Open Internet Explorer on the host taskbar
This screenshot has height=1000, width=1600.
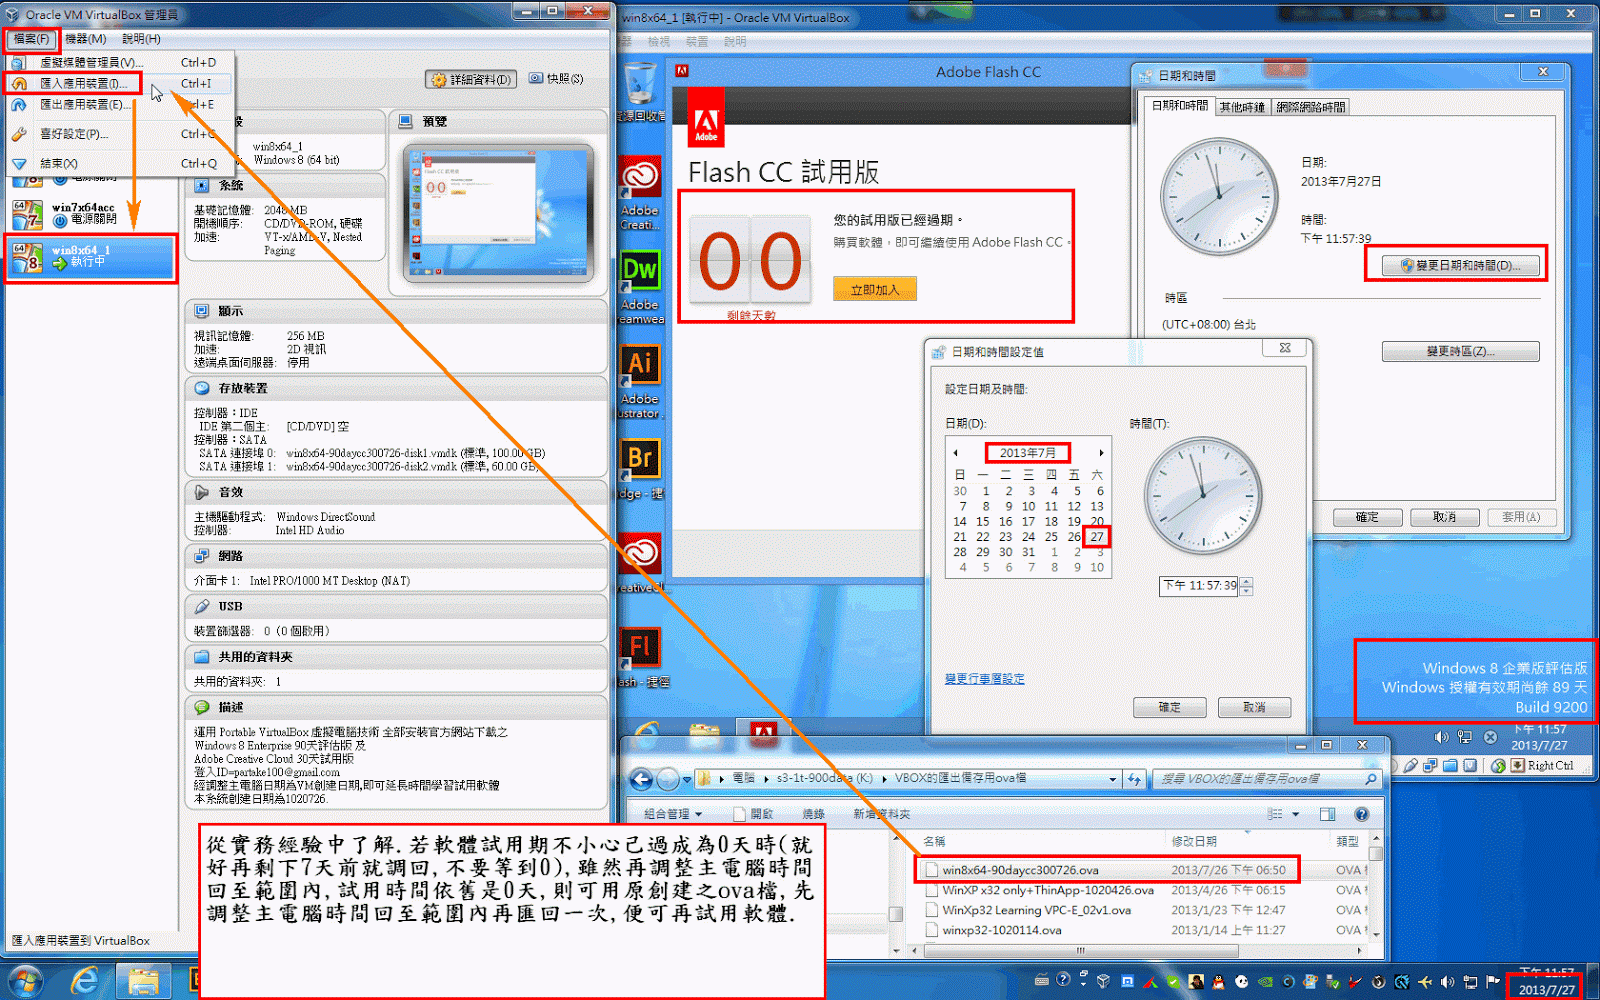85,981
